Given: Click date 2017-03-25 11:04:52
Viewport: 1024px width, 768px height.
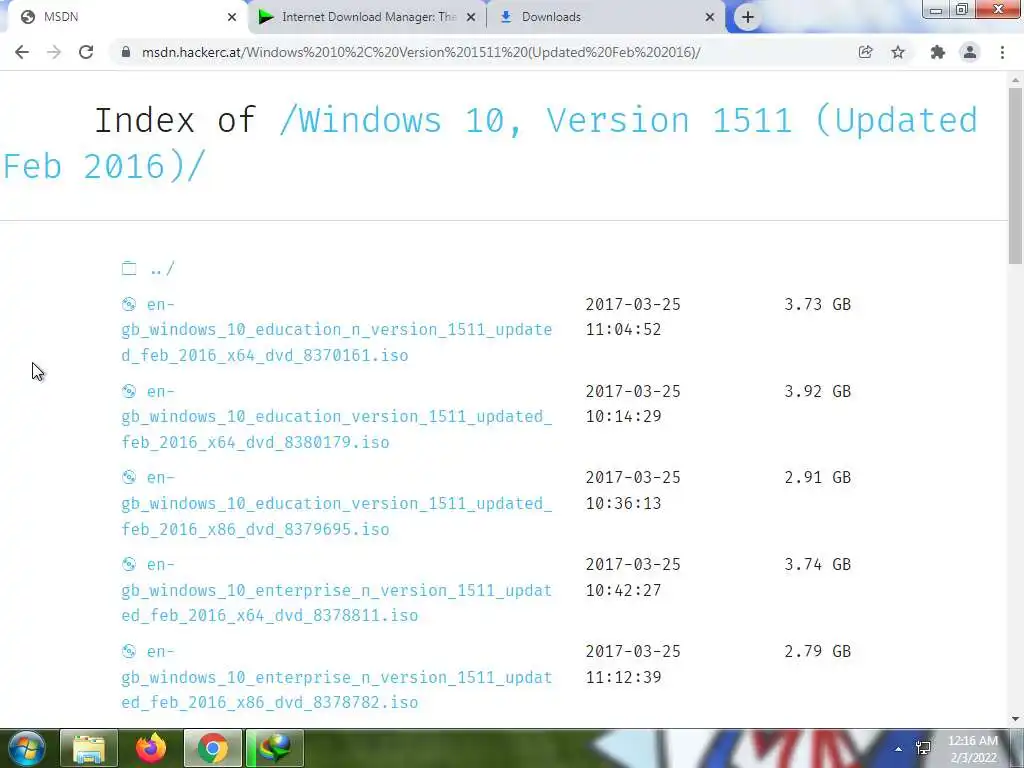Looking at the screenshot, I should click(x=633, y=317).
